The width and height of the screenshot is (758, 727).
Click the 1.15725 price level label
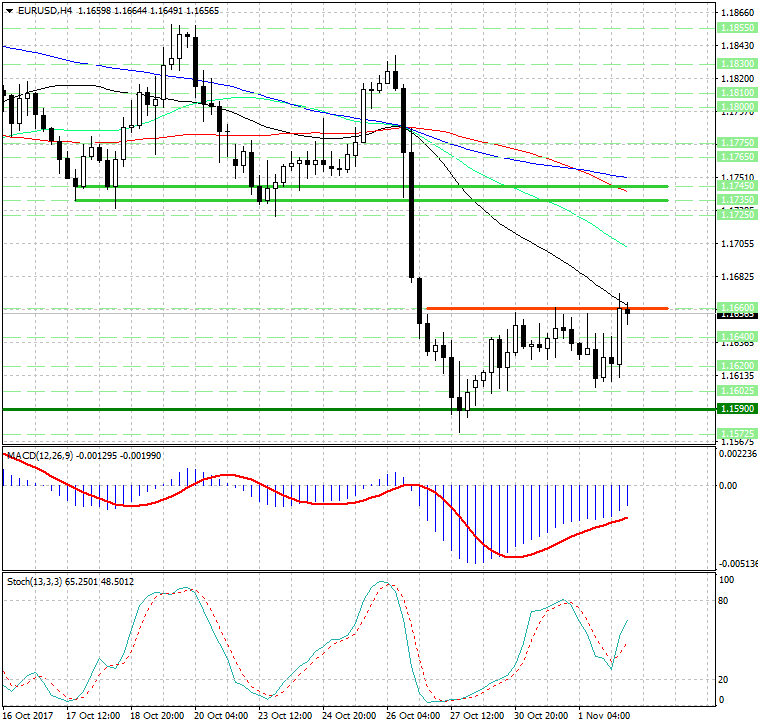735,433
